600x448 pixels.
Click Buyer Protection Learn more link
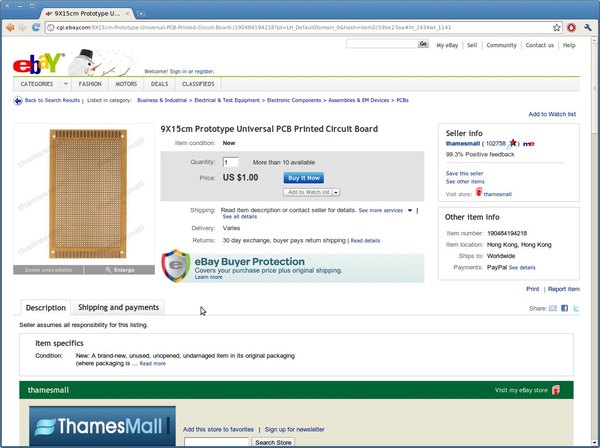[208, 277]
